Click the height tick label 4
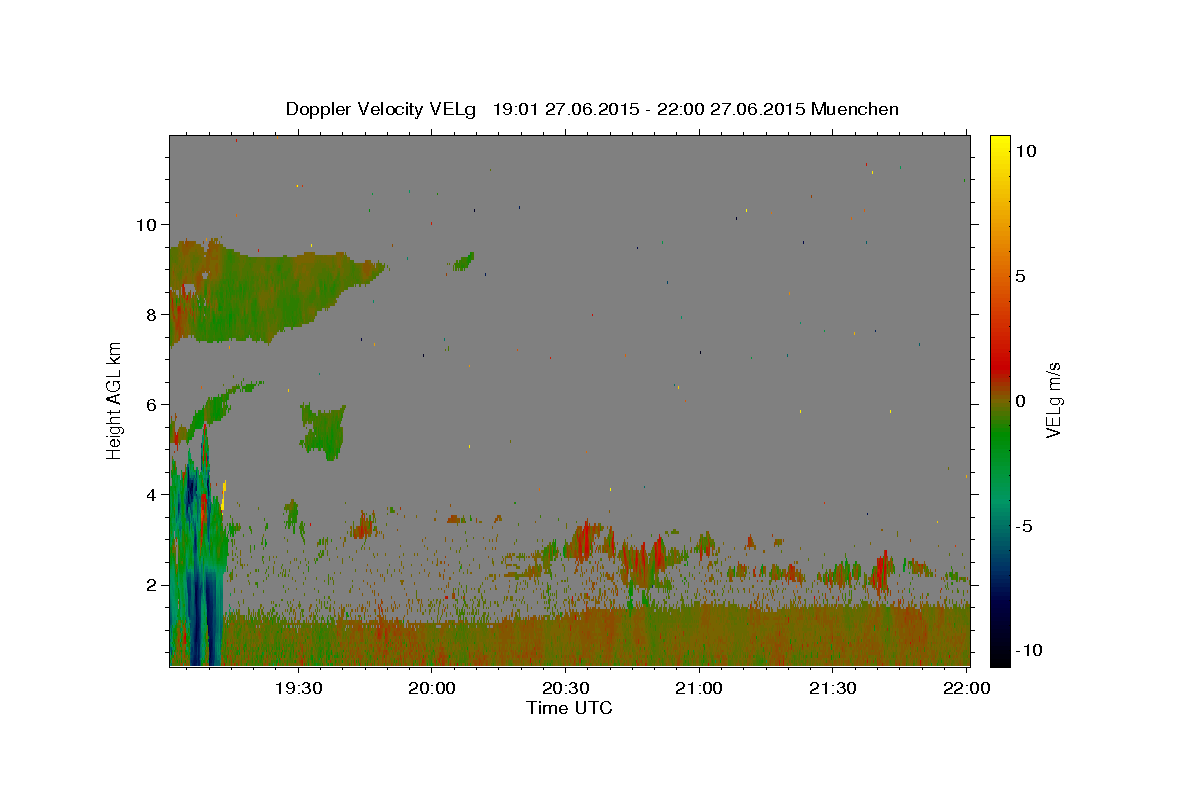 (152, 494)
